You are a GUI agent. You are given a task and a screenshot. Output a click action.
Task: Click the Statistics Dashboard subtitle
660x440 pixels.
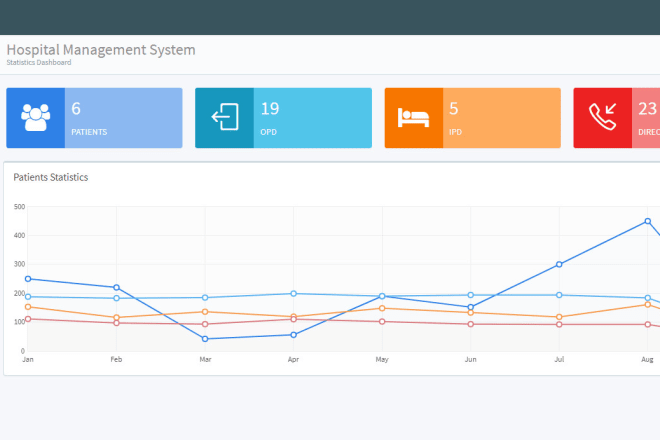39,62
